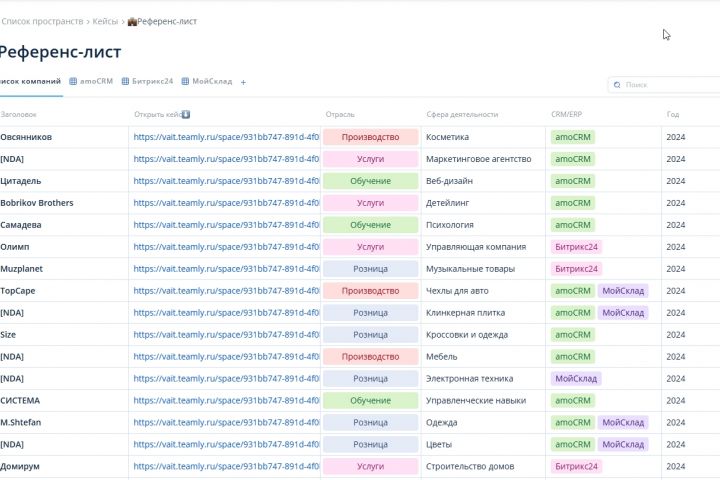Type in the Поиск search field
Image resolution: width=720 pixels, height=480 pixels.
point(665,85)
